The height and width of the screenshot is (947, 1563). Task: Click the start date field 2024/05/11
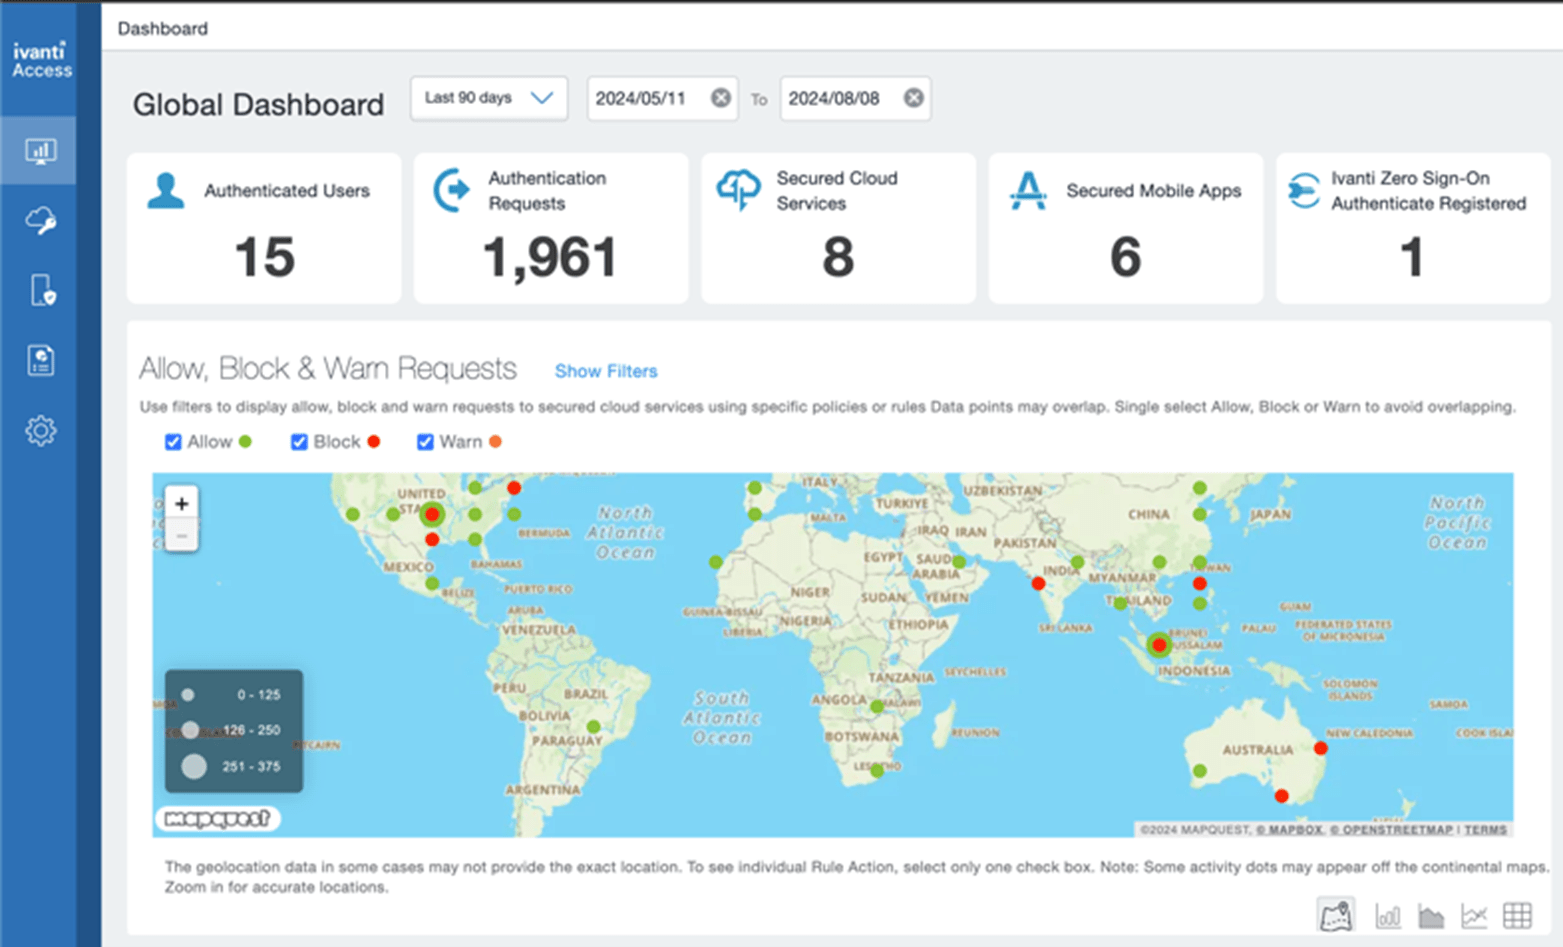(x=663, y=98)
